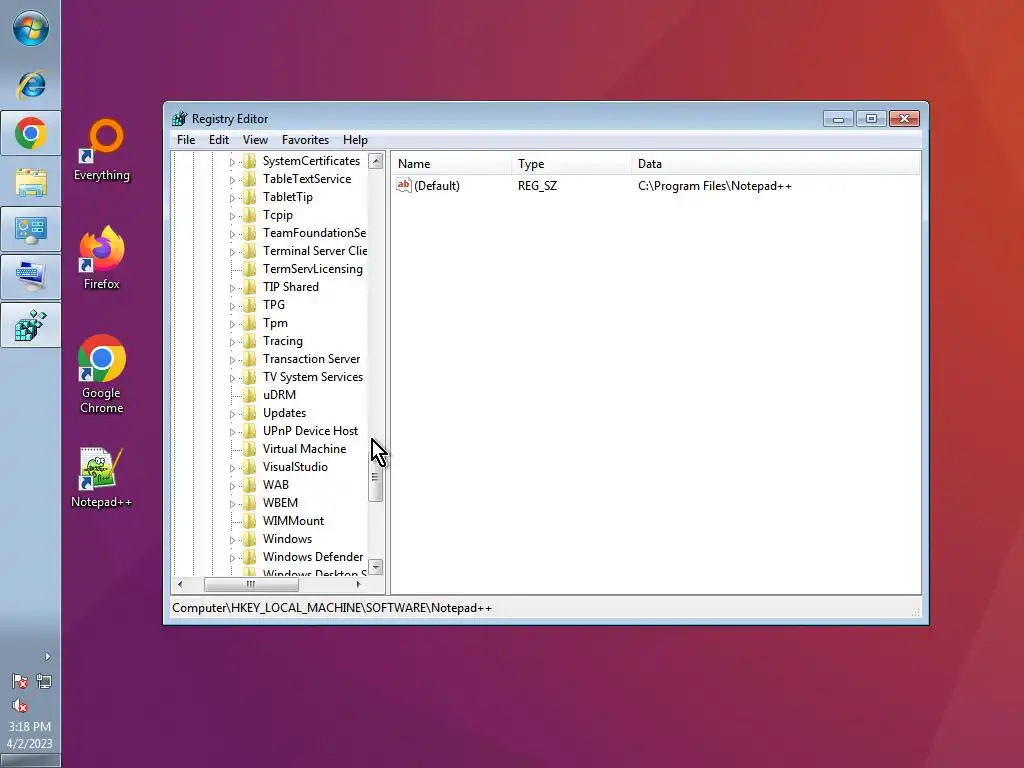Open the File menu

(x=186, y=140)
